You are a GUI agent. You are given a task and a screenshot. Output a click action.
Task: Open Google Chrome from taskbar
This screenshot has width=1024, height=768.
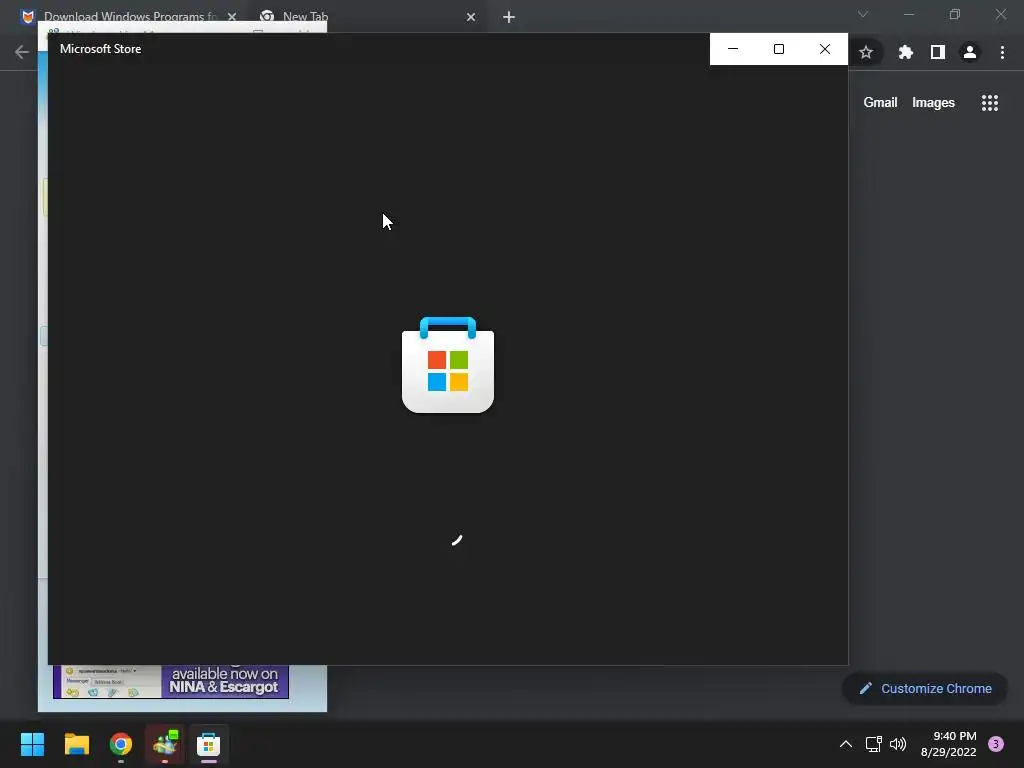[x=121, y=744]
